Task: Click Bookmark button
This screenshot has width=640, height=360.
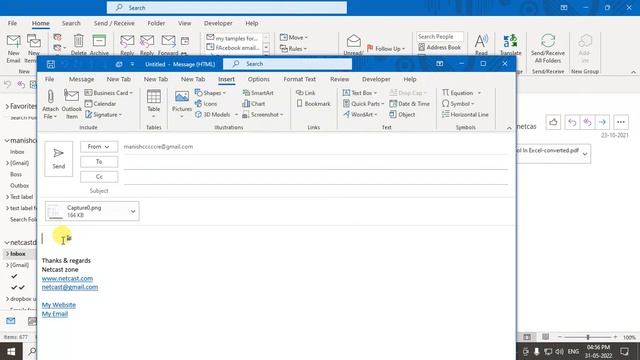Action: point(313,104)
